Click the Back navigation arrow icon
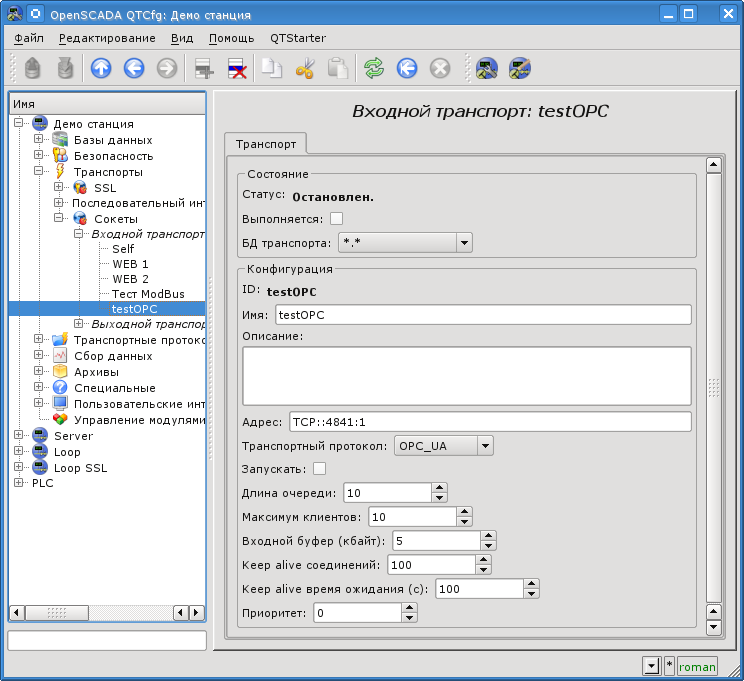744x681 pixels. point(134,68)
